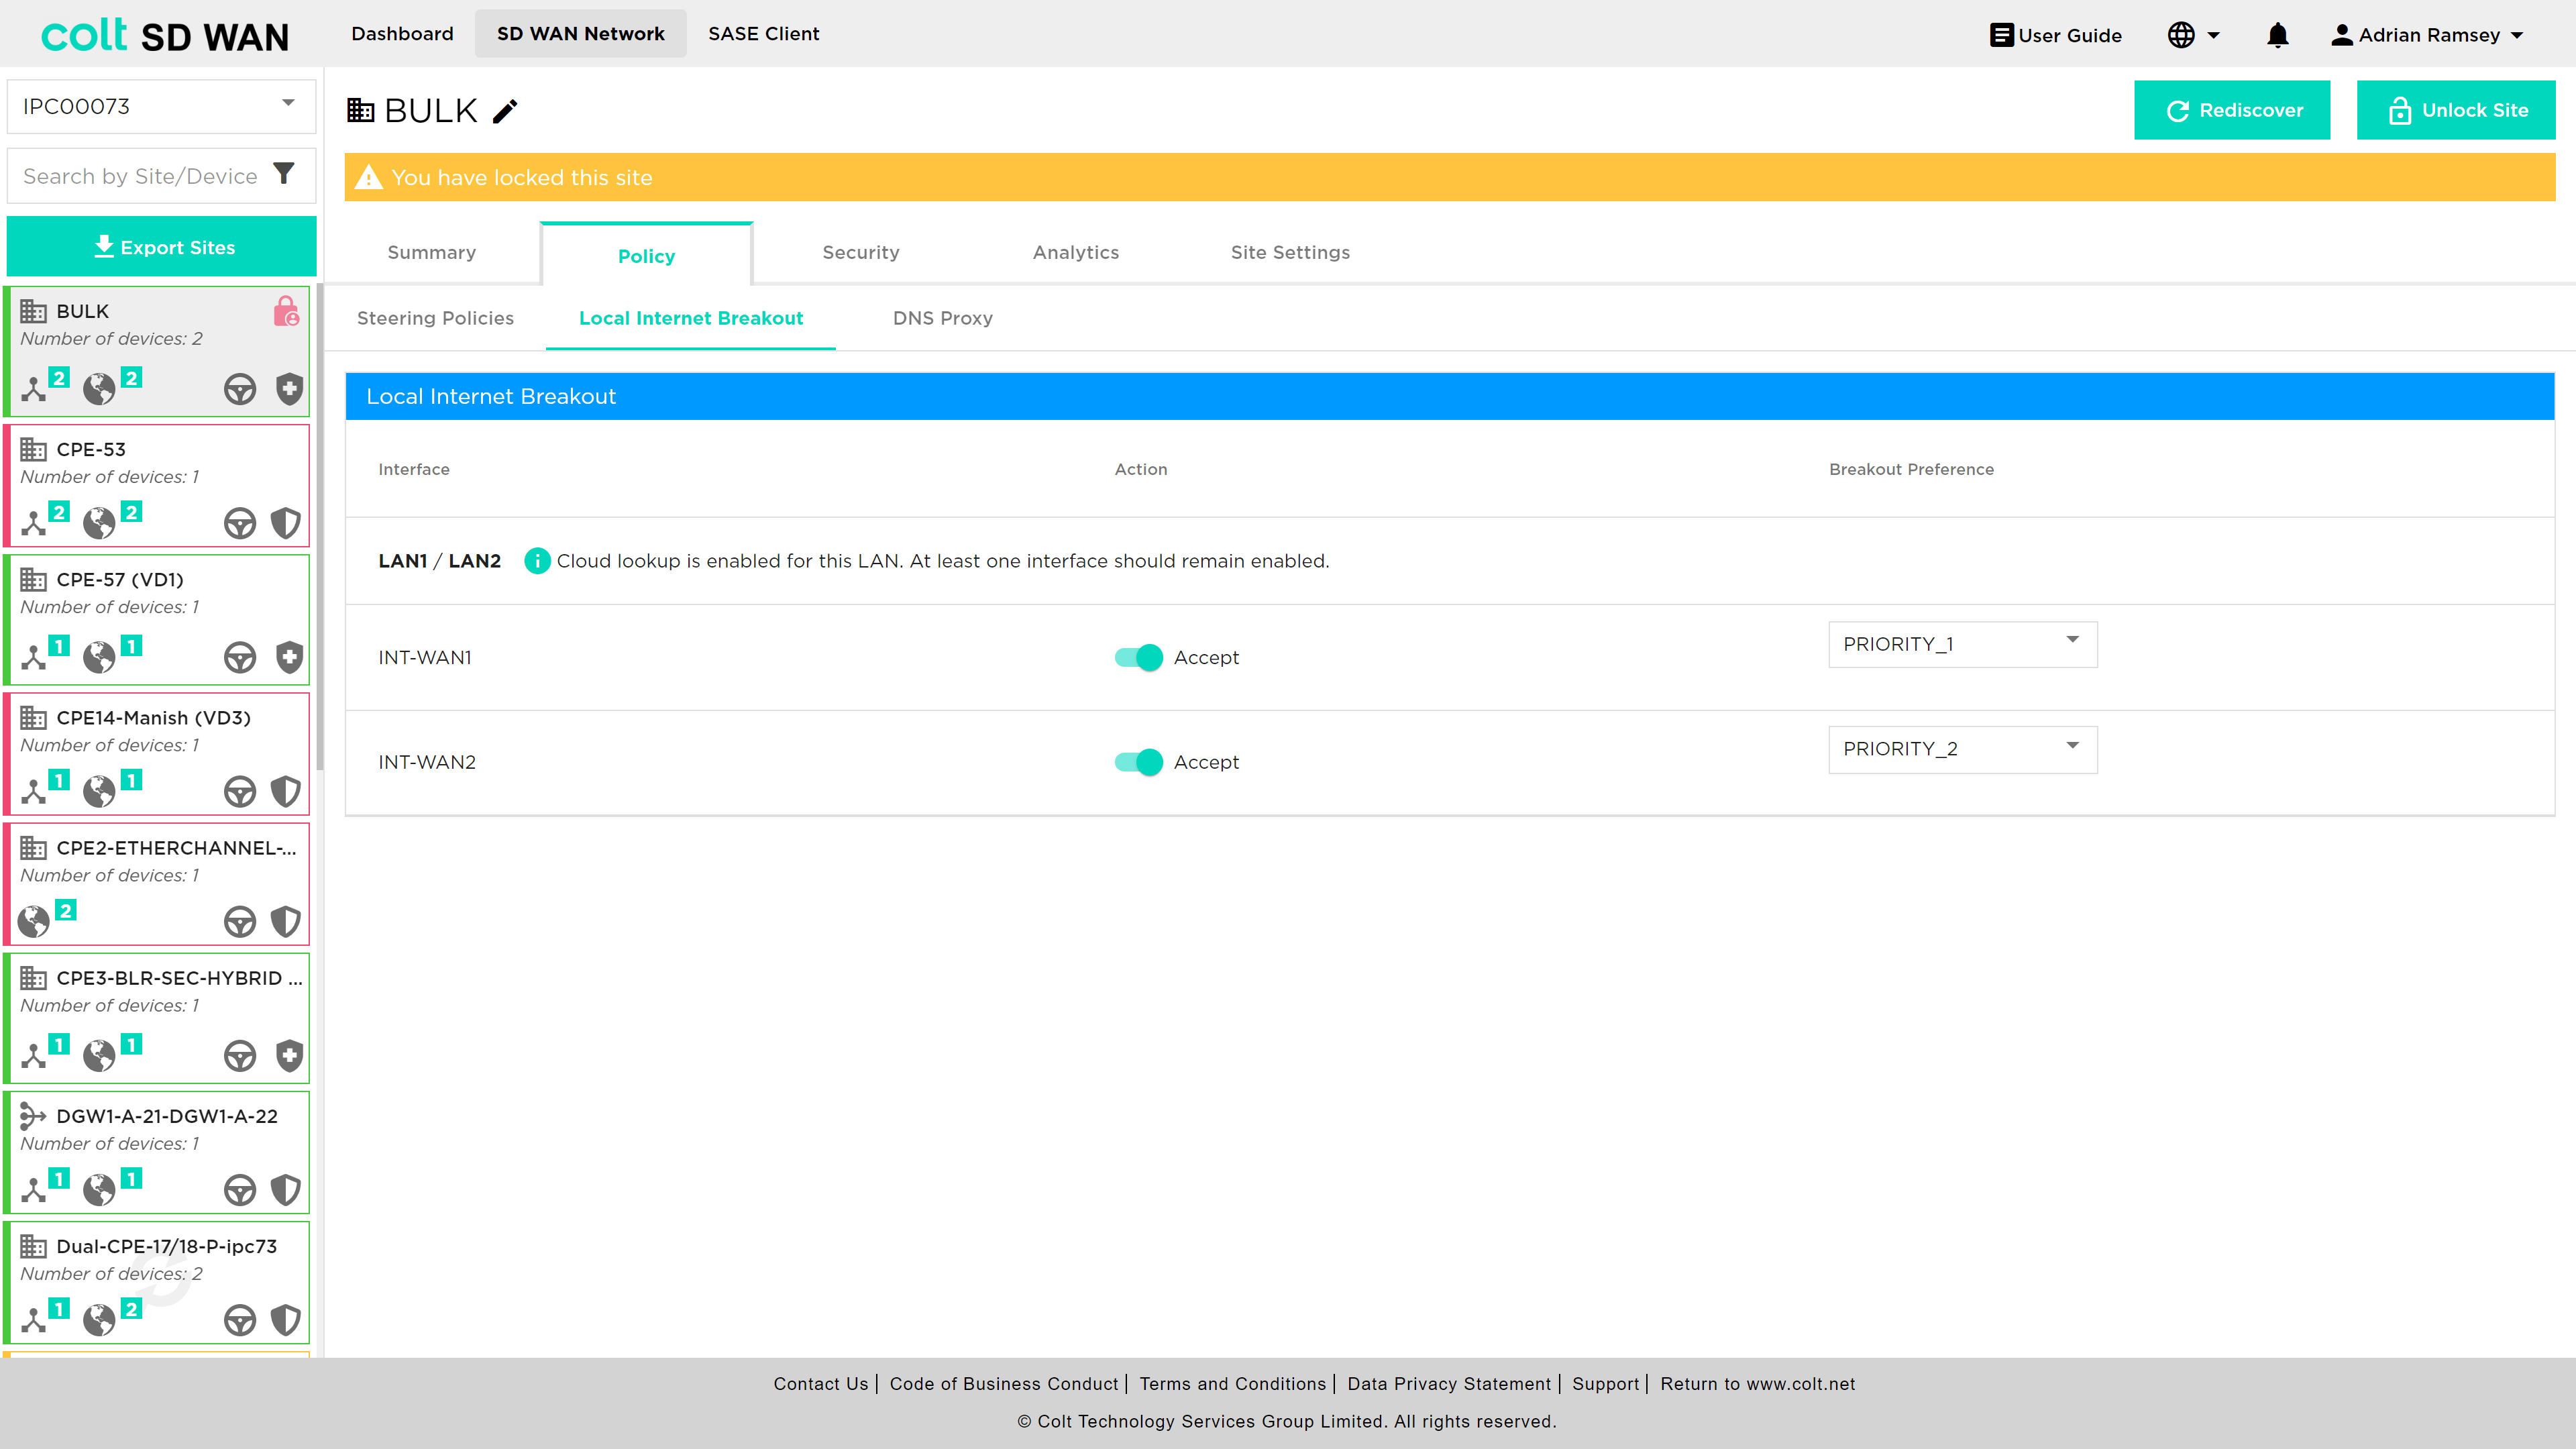Open the PRIORITY_2 breakout preference dropdown

[1962, 749]
